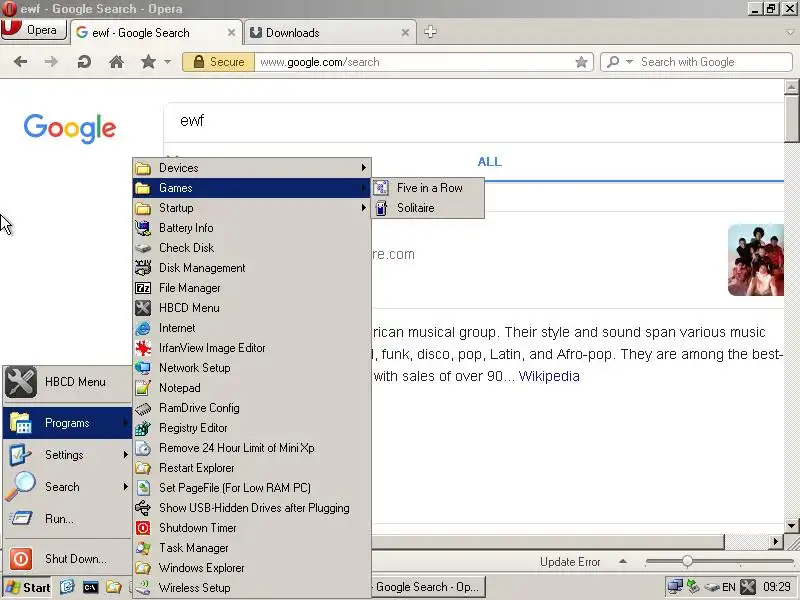Expand the Startup folder submenu
Viewport: 800px width, 600px height.
[252, 208]
